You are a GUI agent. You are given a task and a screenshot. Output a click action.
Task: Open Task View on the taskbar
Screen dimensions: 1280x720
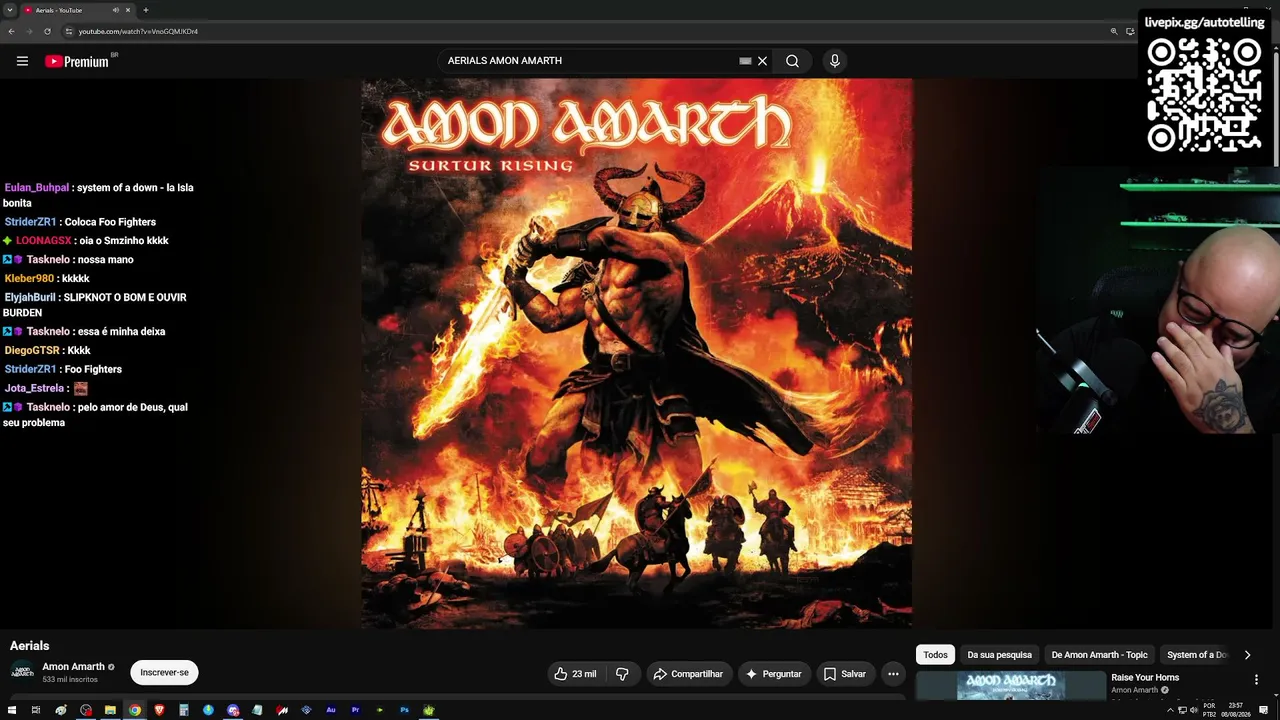36,710
